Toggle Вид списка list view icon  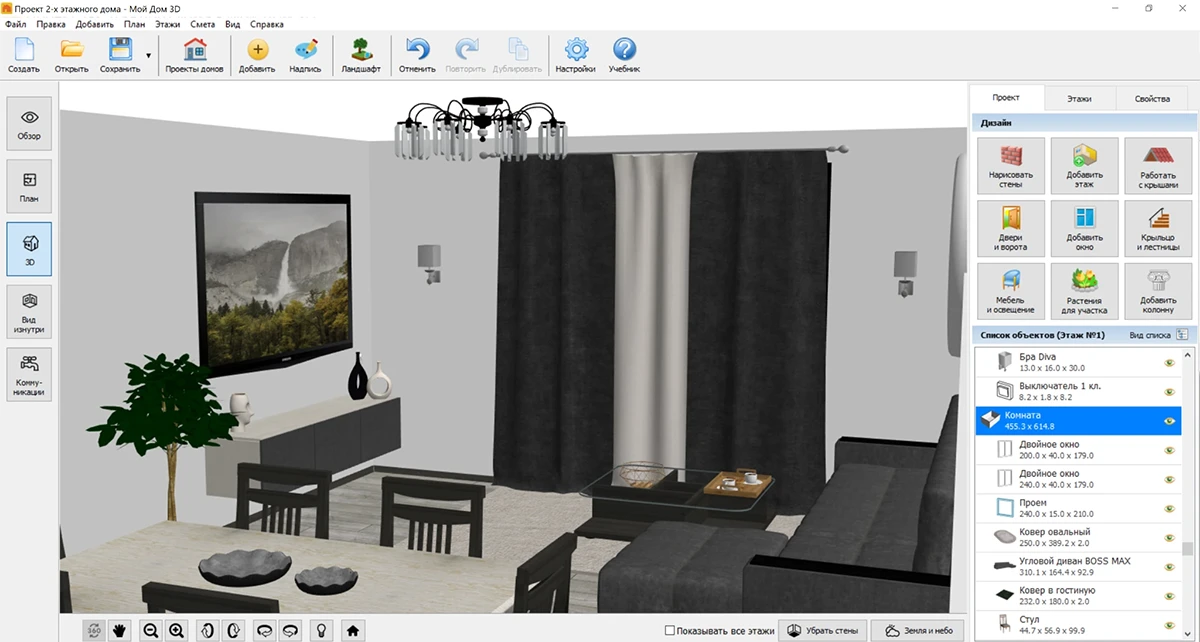pos(1182,335)
